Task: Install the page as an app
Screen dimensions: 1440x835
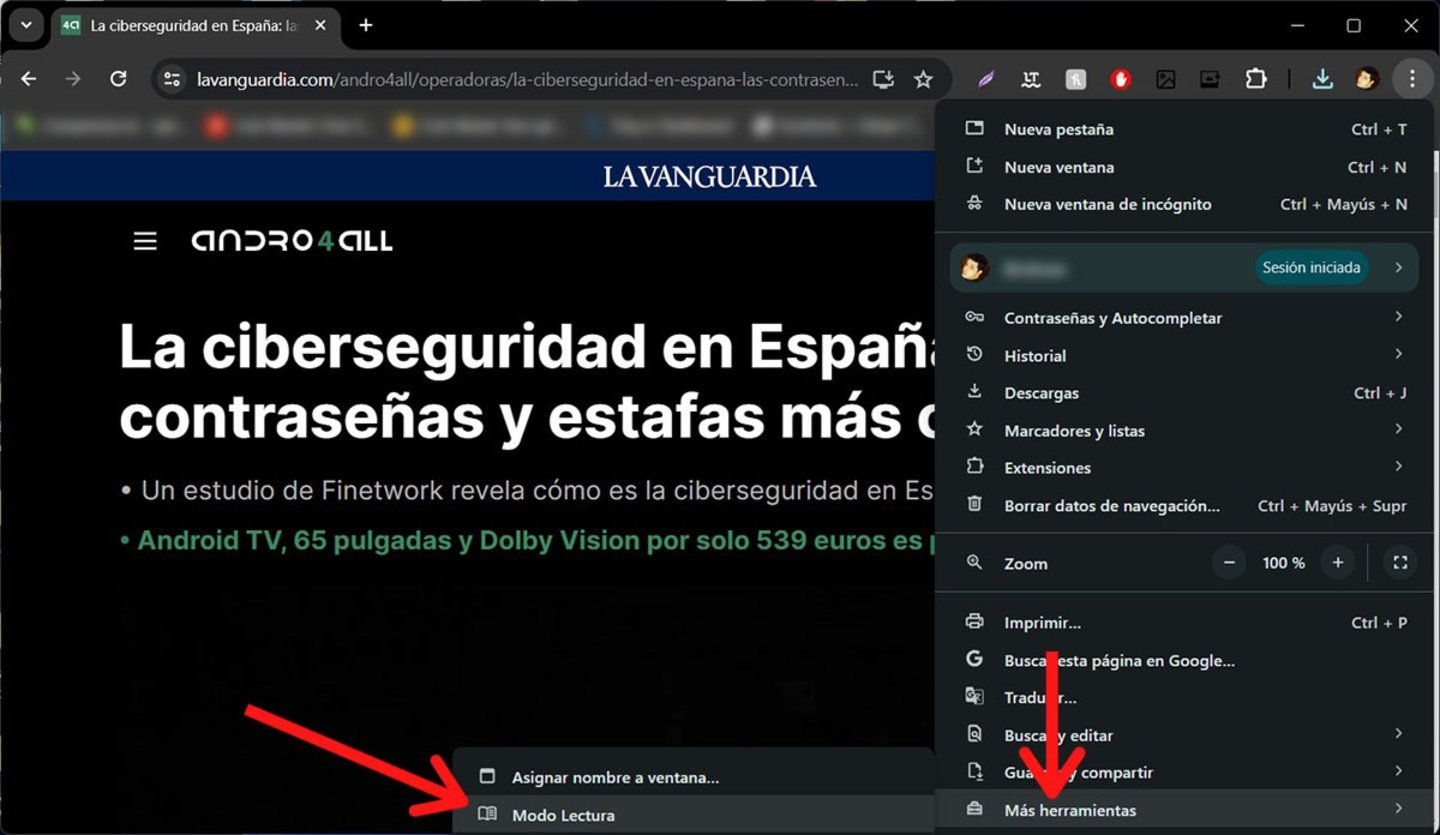Action: 883,79
